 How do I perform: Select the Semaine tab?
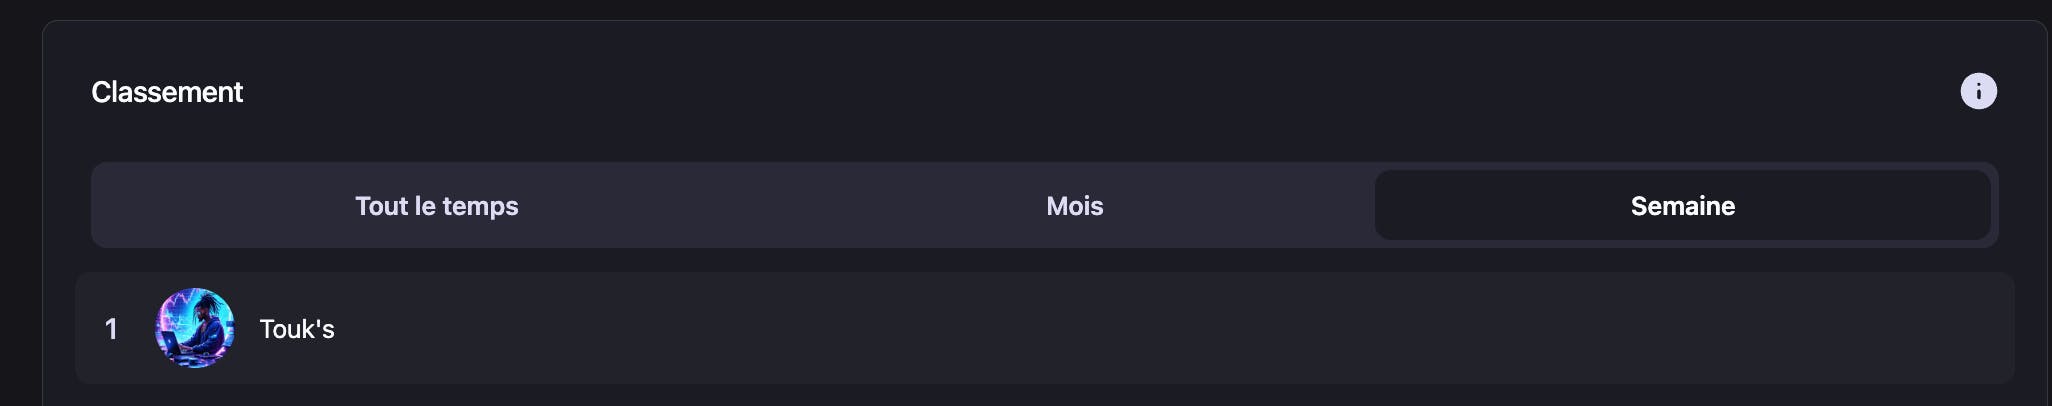[1683, 205]
